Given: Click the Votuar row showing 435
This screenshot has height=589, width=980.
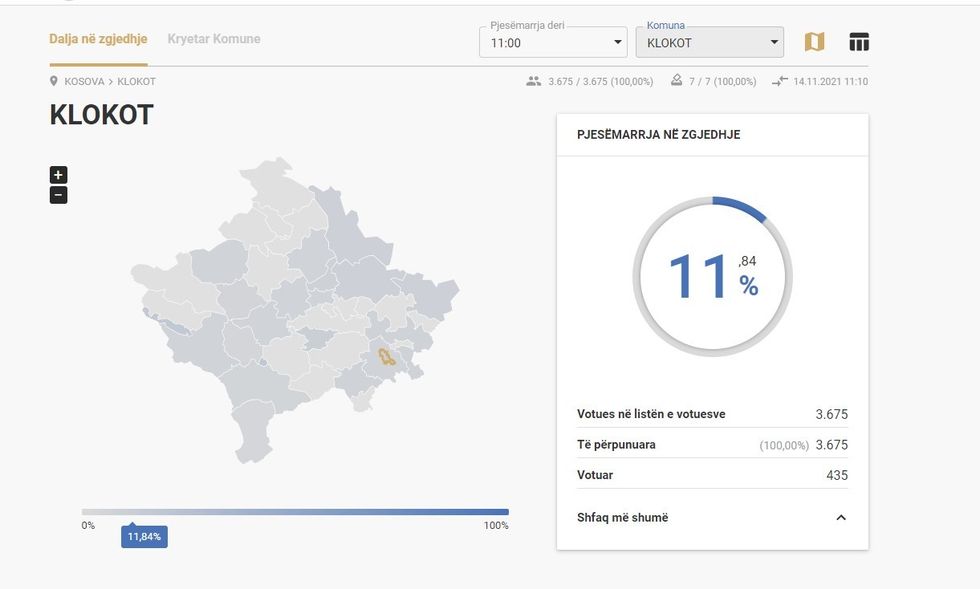Looking at the screenshot, I should pos(712,475).
